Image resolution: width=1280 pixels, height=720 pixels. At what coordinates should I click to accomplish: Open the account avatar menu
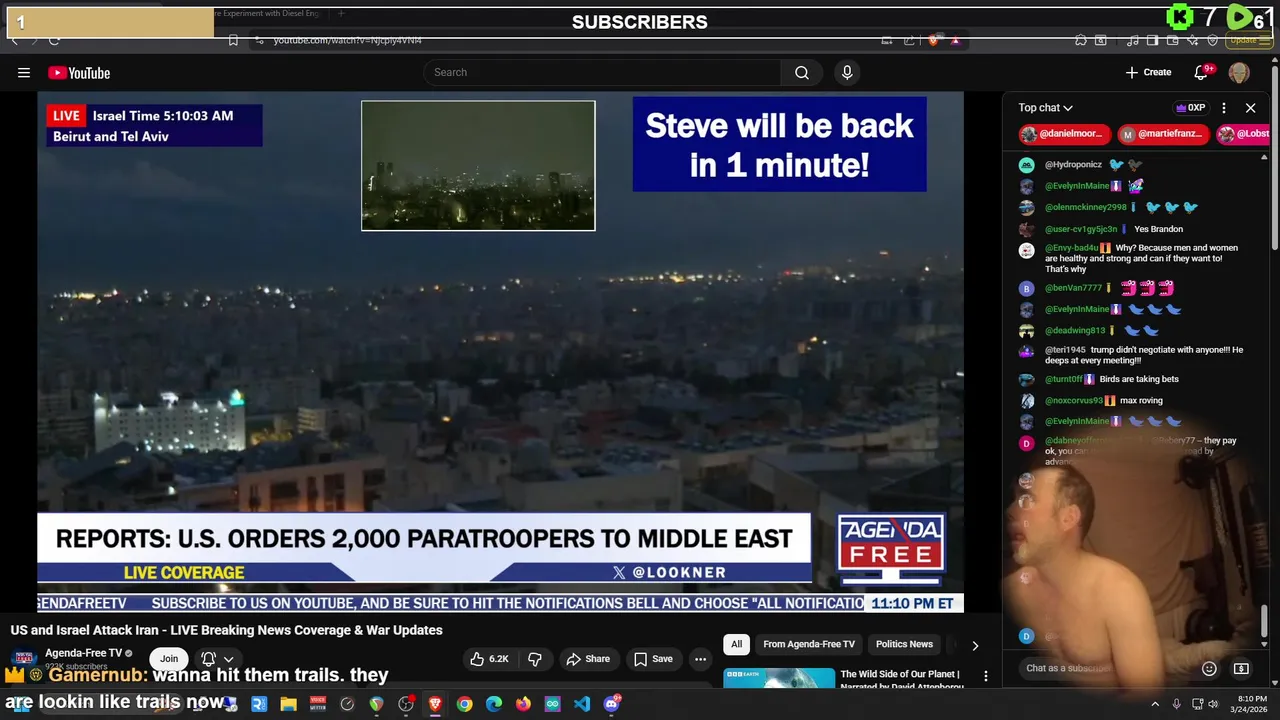(1239, 72)
